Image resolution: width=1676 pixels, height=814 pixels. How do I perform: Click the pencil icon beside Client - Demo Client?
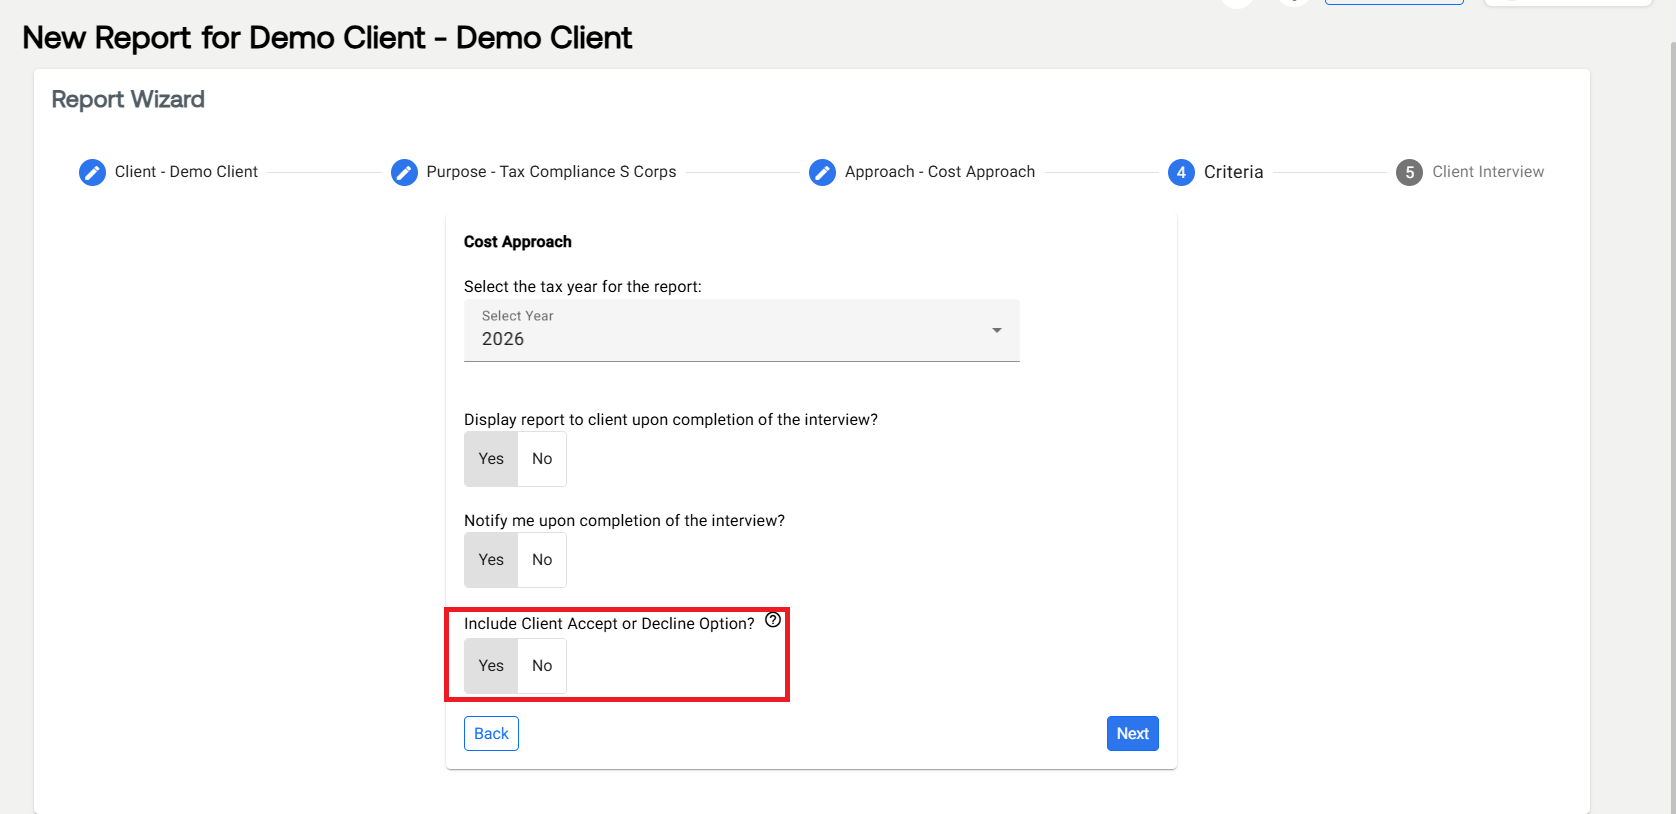coord(92,172)
